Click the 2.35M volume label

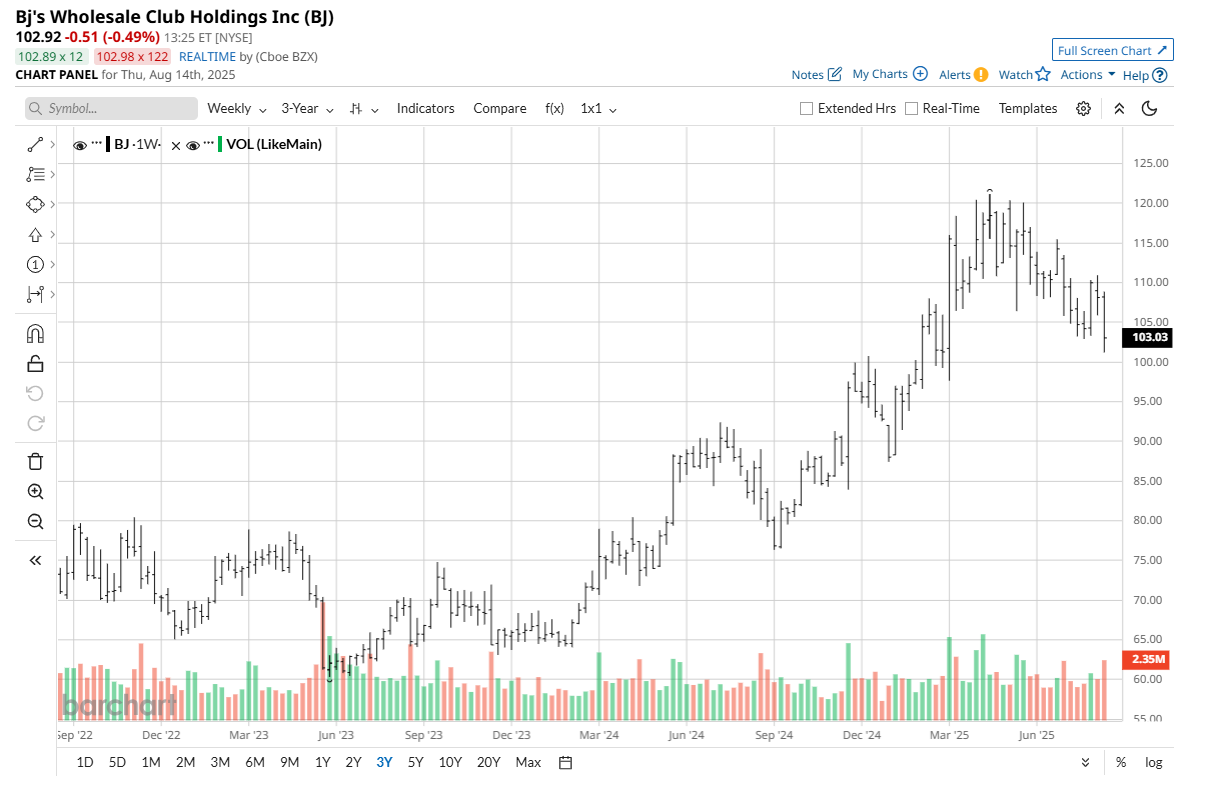pyautogui.click(x=1148, y=660)
